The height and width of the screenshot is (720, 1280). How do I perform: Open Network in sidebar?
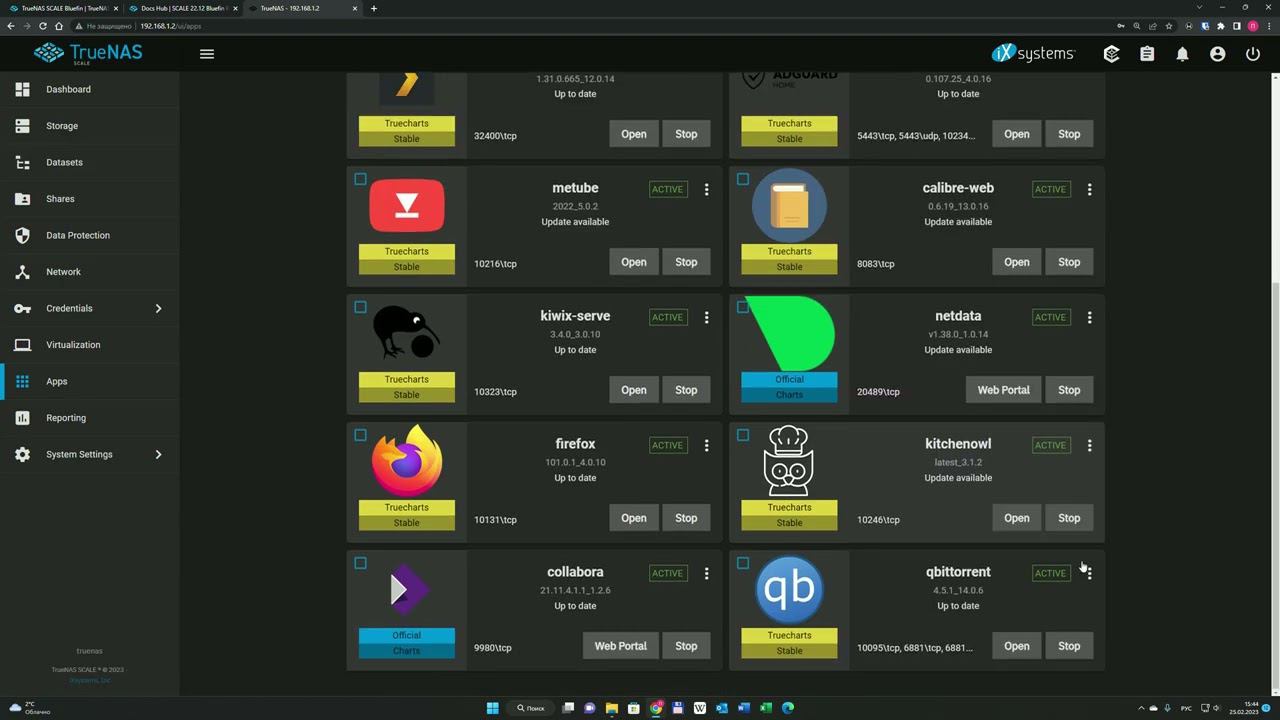pos(89,272)
